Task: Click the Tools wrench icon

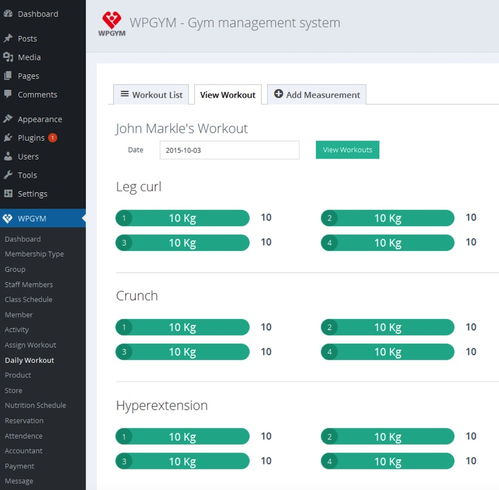Action: [8, 175]
